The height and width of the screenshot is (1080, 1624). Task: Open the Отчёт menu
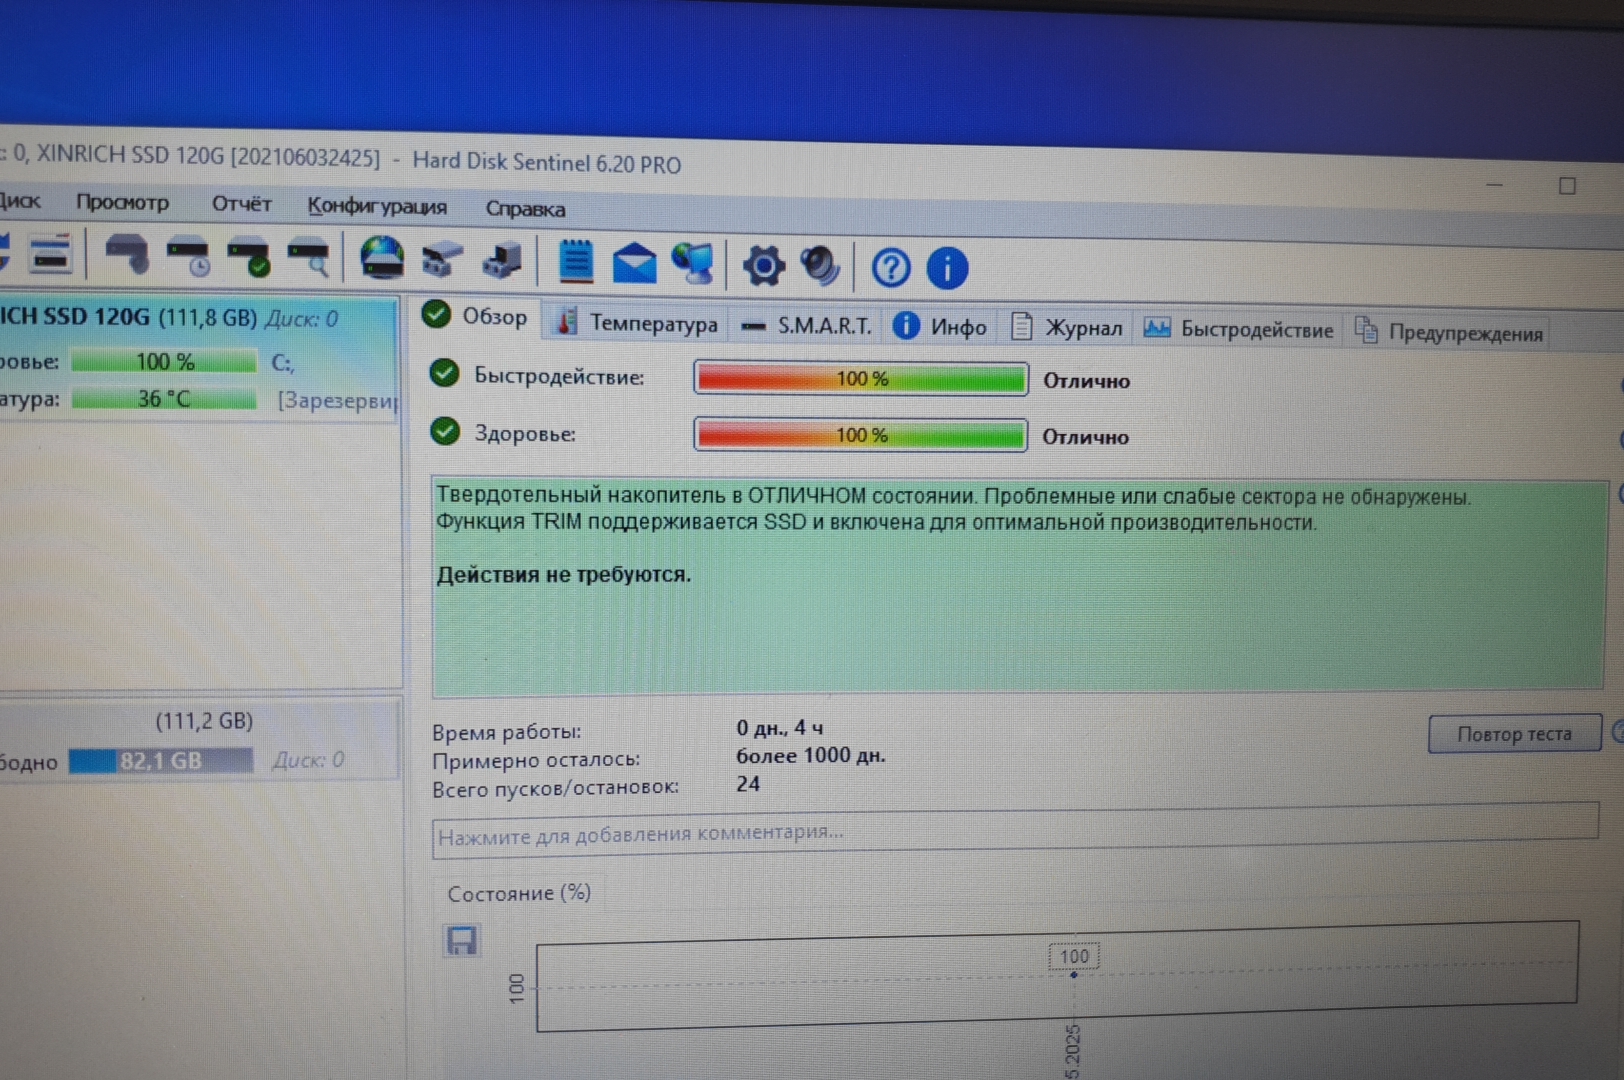(x=241, y=204)
